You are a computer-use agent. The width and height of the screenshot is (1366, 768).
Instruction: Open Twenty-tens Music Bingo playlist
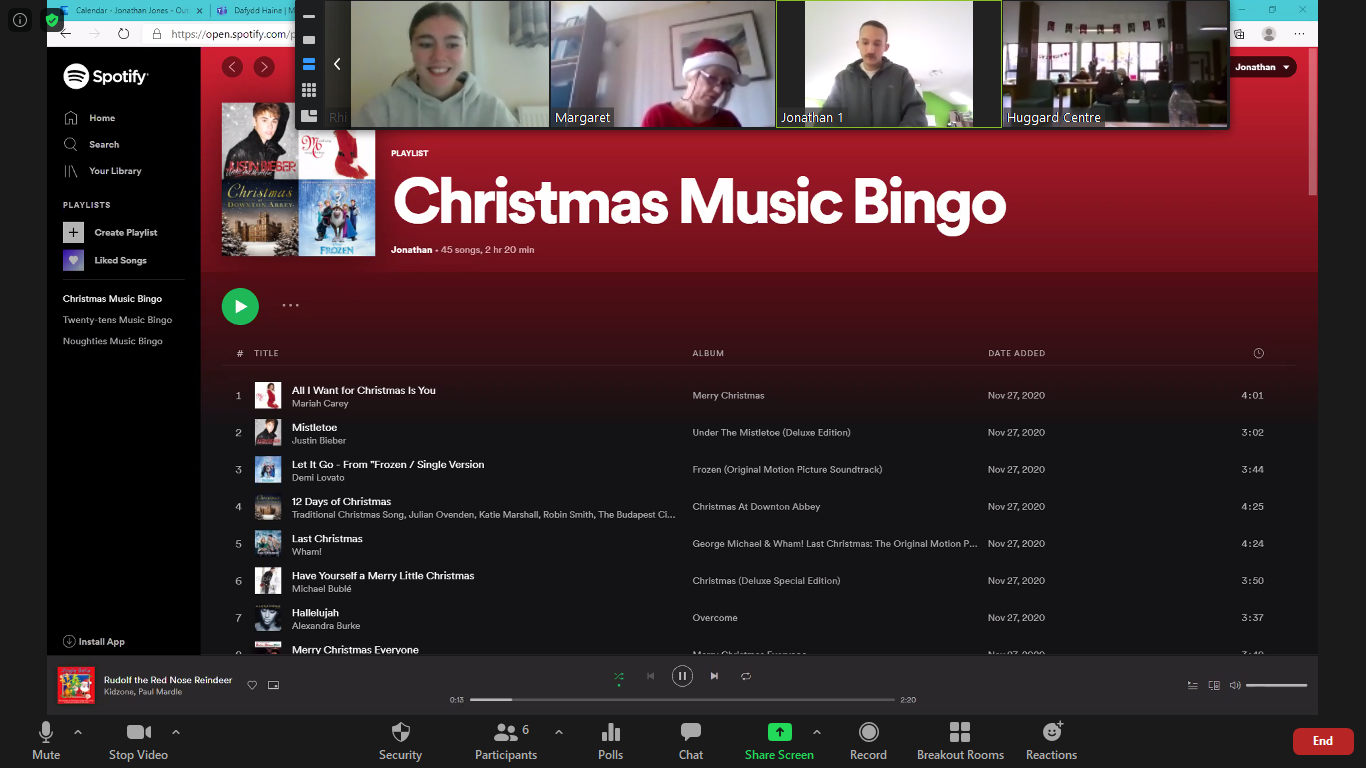(117, 320)
